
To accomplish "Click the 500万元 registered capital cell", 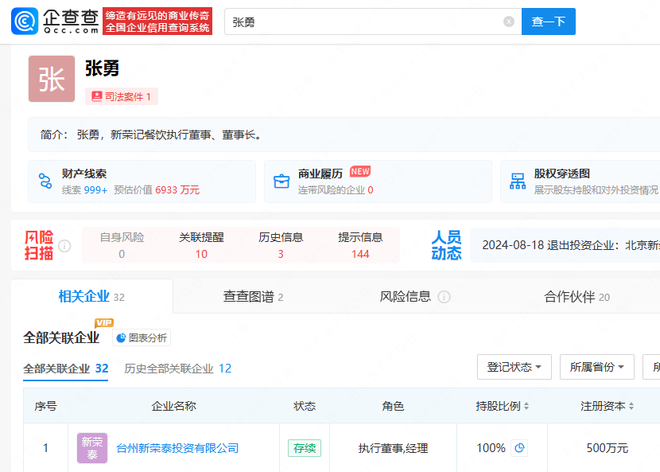I will [607, 448].
